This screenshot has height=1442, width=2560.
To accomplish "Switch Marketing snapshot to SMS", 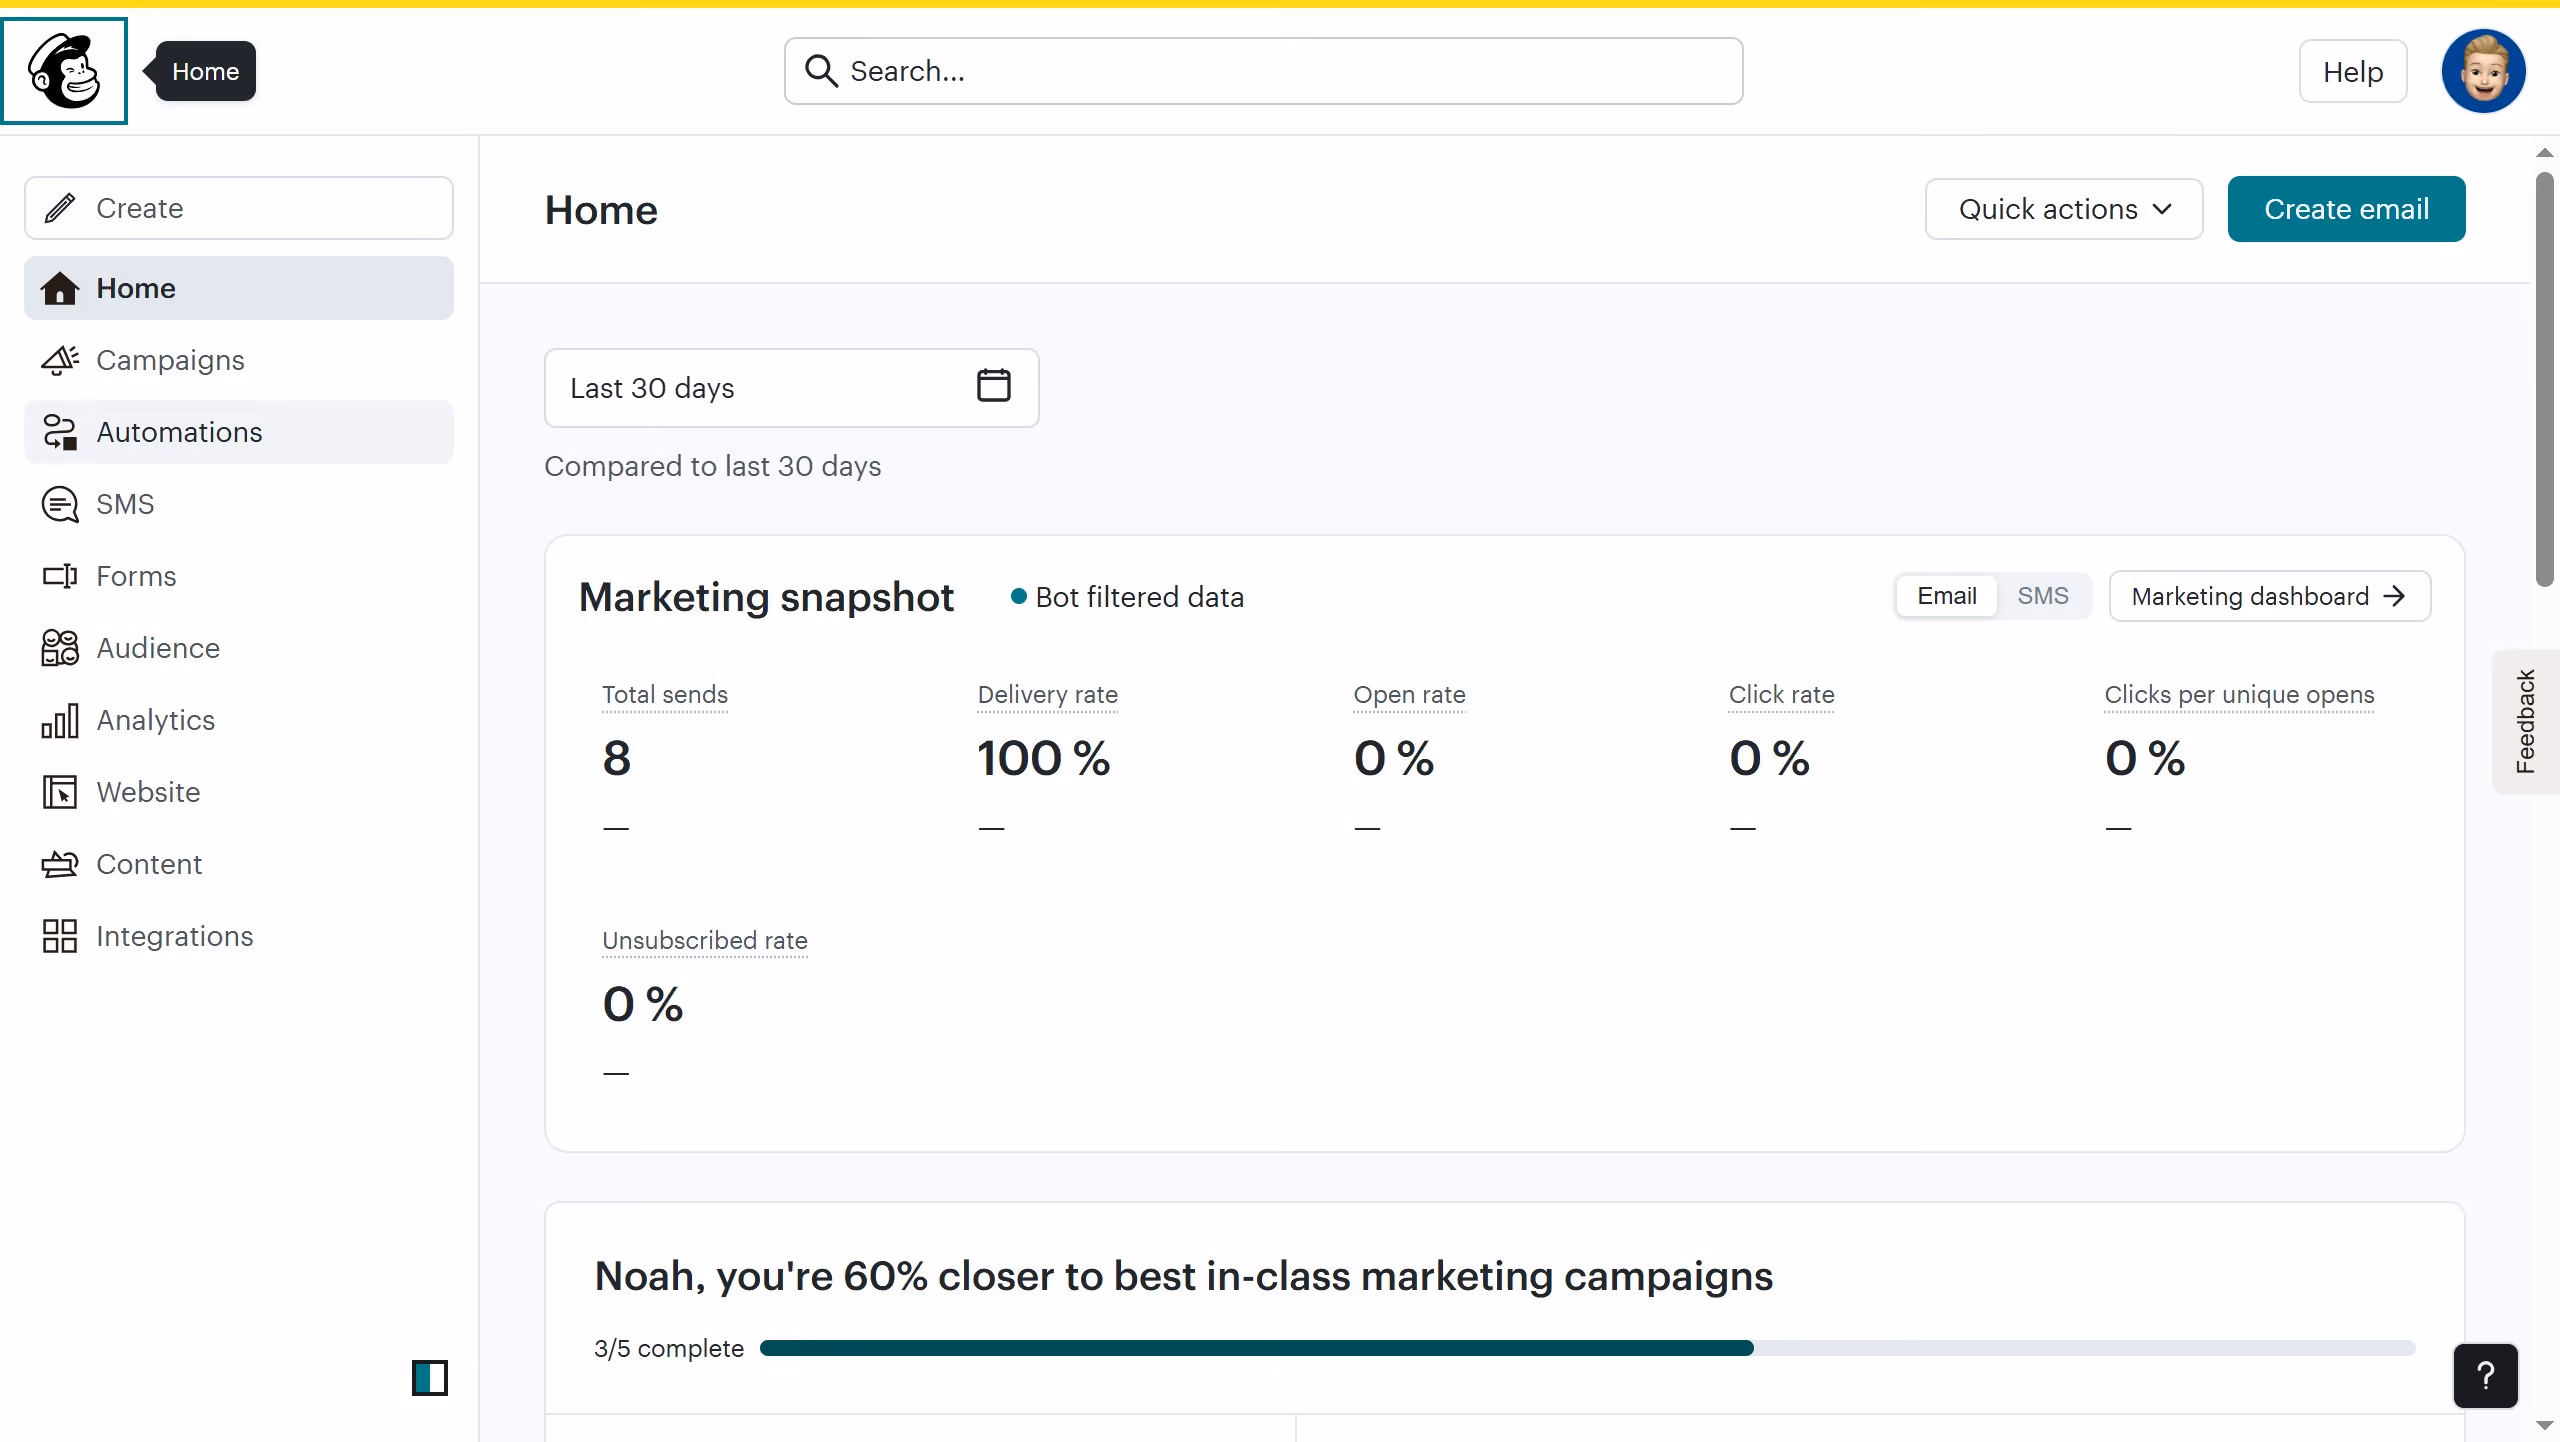I will [x=2042, y=596].
